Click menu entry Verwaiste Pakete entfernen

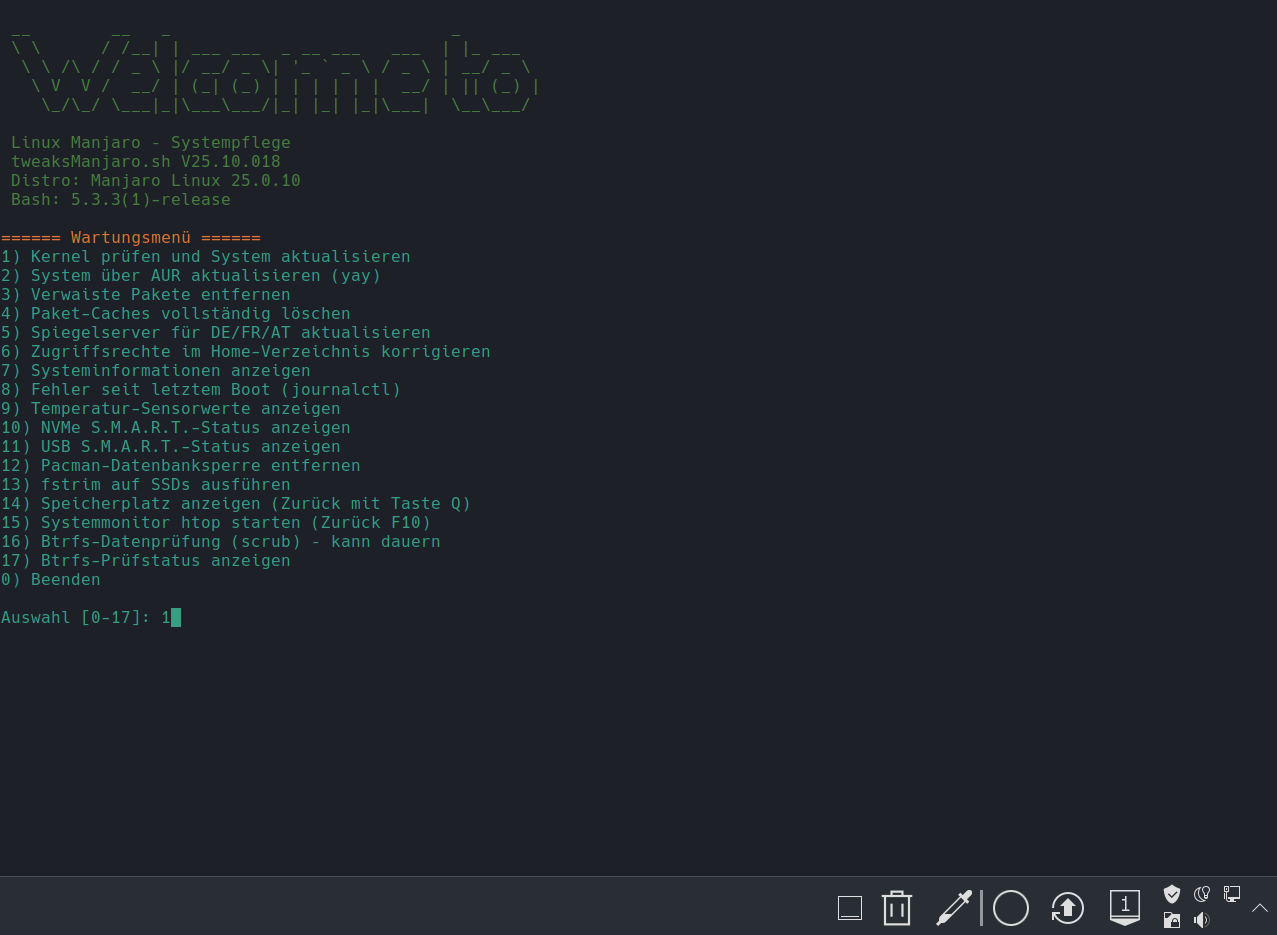(x=160, y=295)
